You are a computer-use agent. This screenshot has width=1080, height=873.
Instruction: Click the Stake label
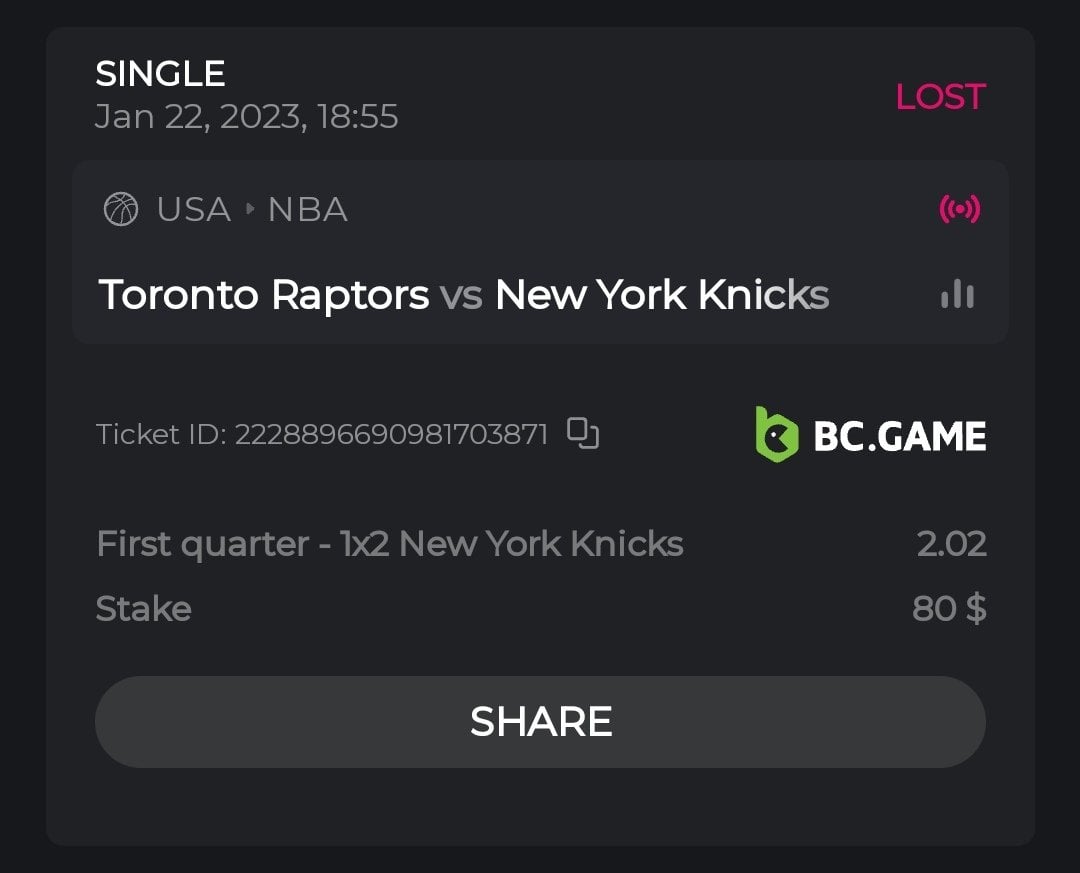(143, 608)
